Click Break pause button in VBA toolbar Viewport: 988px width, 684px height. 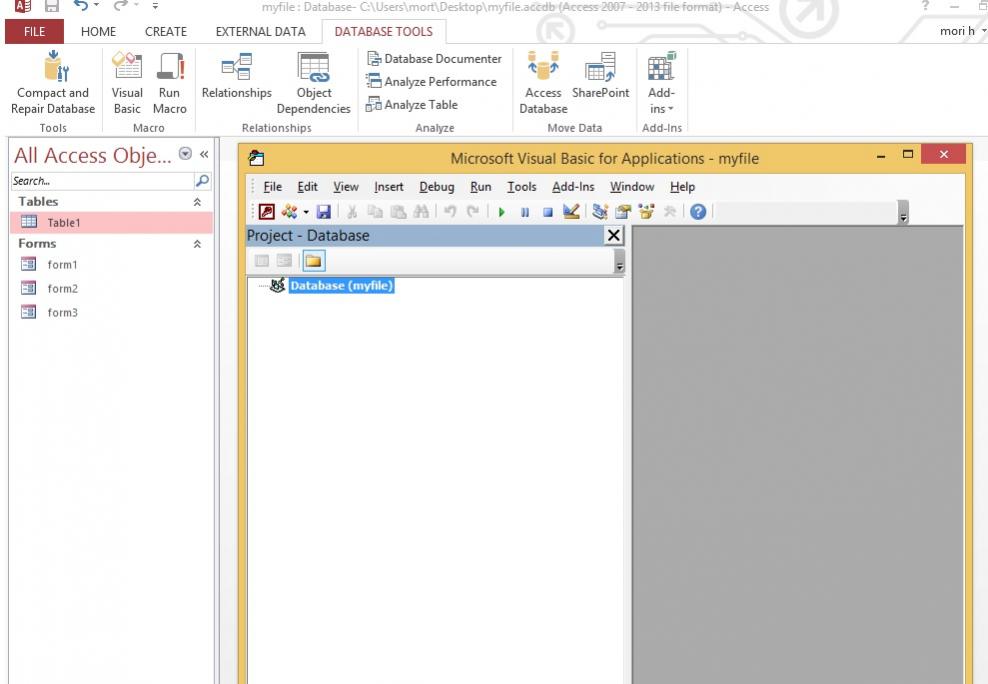(x=525, y=212)
